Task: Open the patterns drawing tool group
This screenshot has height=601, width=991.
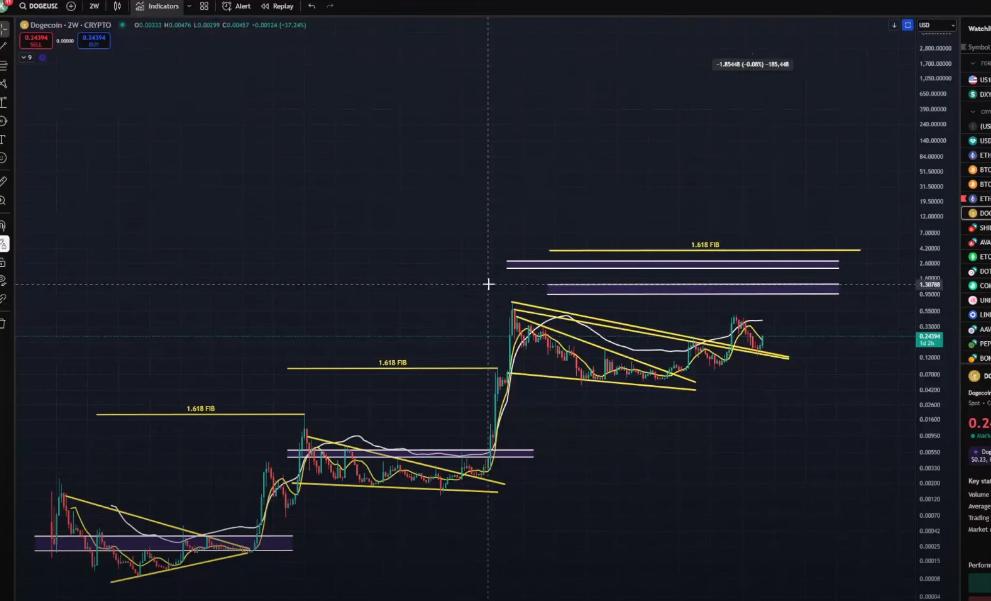Action: click(4, 83)
